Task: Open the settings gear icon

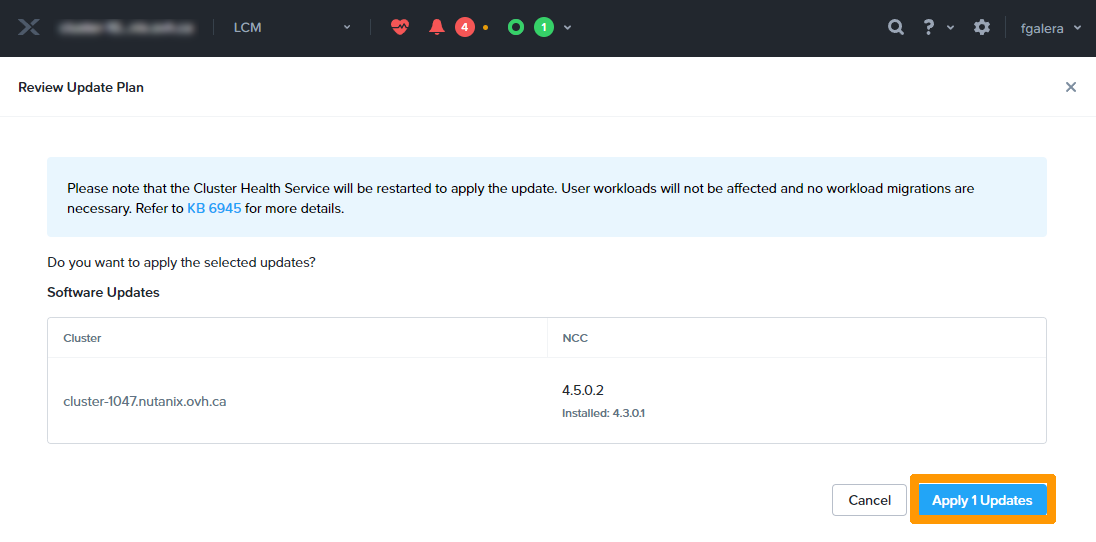Action: click(982, 27)
